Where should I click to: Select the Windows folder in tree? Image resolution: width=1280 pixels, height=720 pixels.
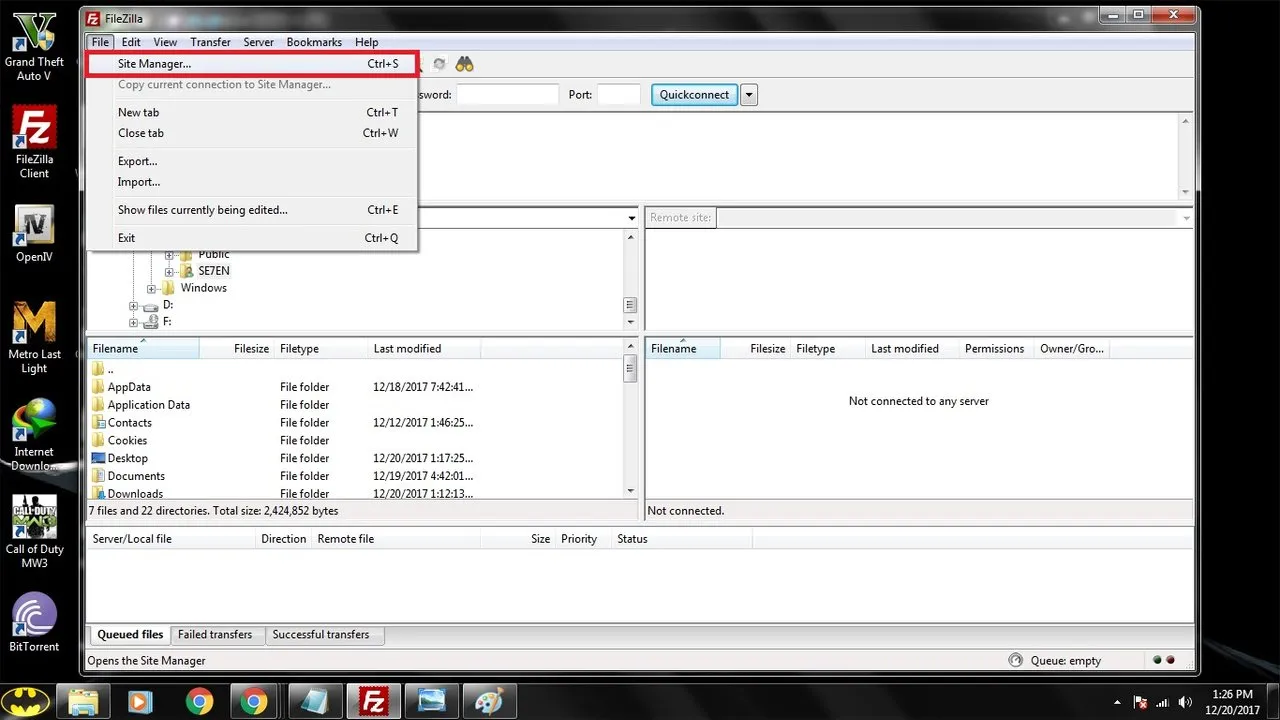point(203,288)
